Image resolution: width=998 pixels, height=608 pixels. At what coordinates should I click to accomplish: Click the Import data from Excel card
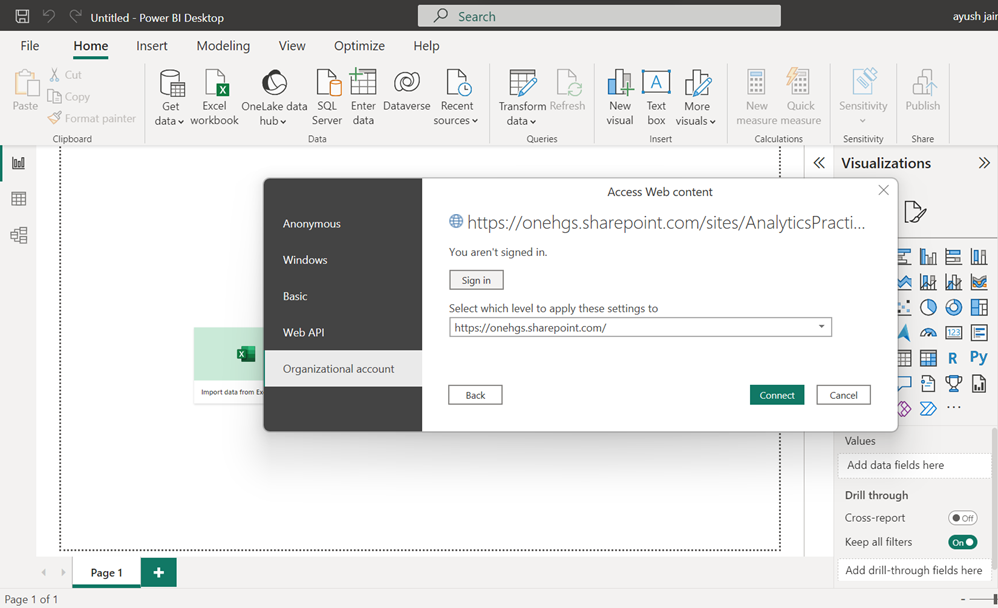(x=228, y=365)
